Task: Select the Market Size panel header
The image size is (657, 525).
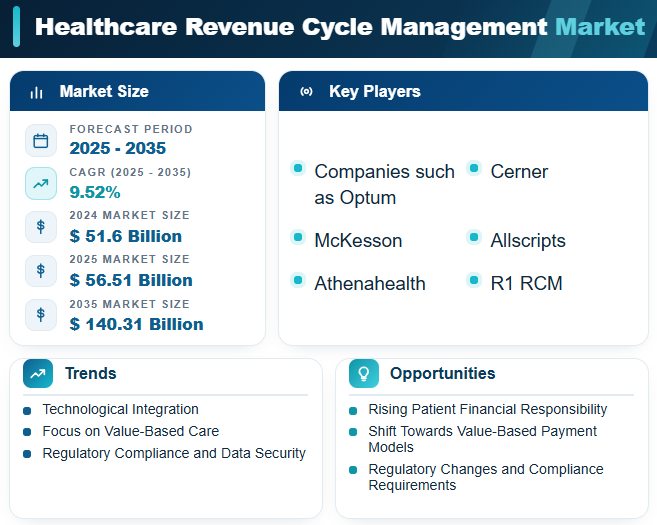Action: (137, 91)
